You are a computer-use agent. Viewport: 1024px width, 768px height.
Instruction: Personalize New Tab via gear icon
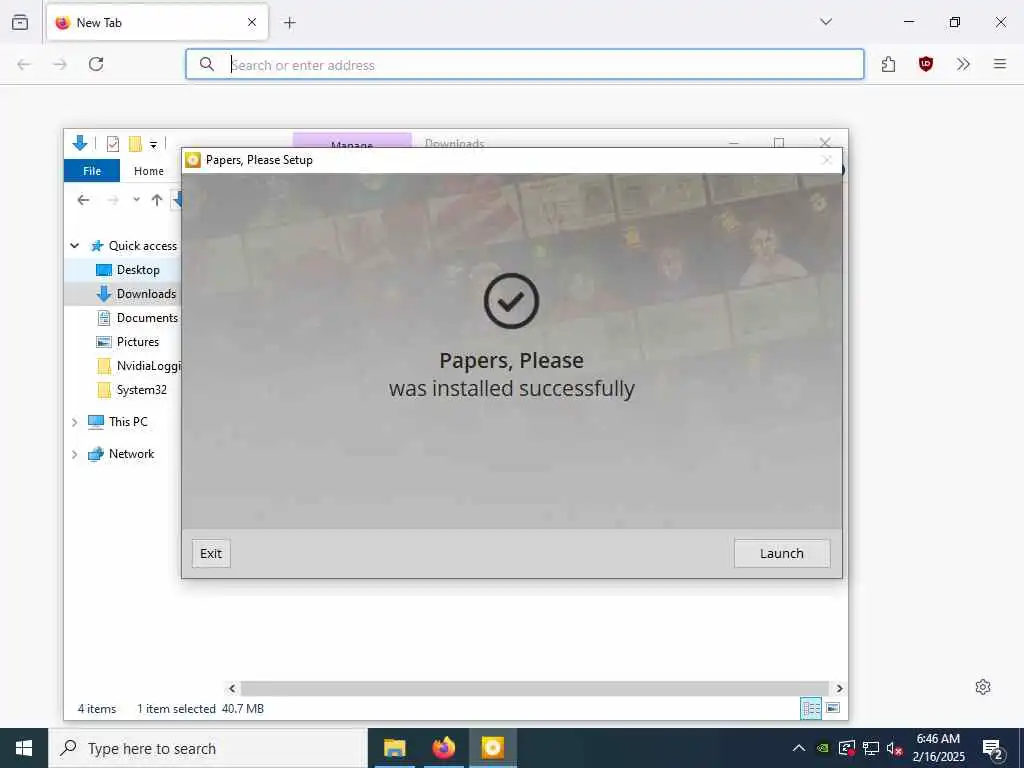983,687
